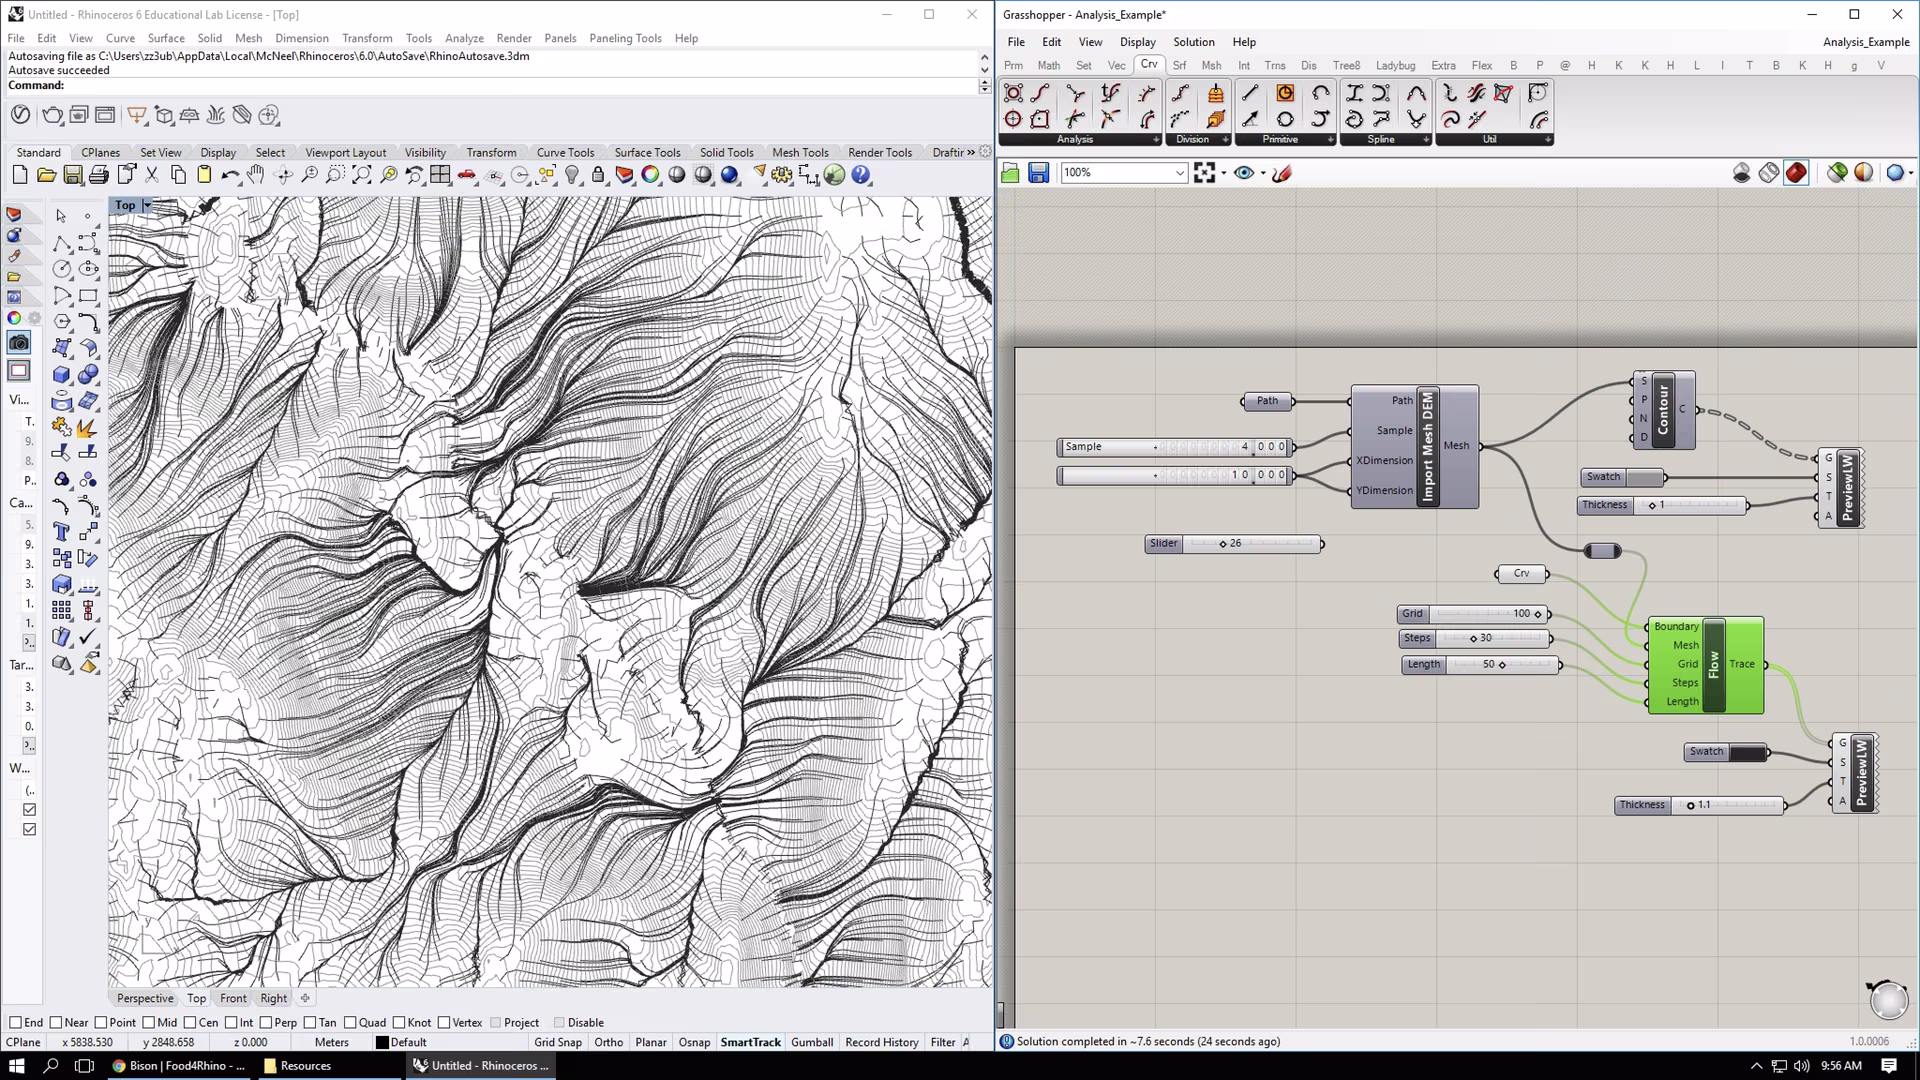Save the Rhino file with floppy disk icon
Screen dimensions: 1920x1080
tap(73, 175)
